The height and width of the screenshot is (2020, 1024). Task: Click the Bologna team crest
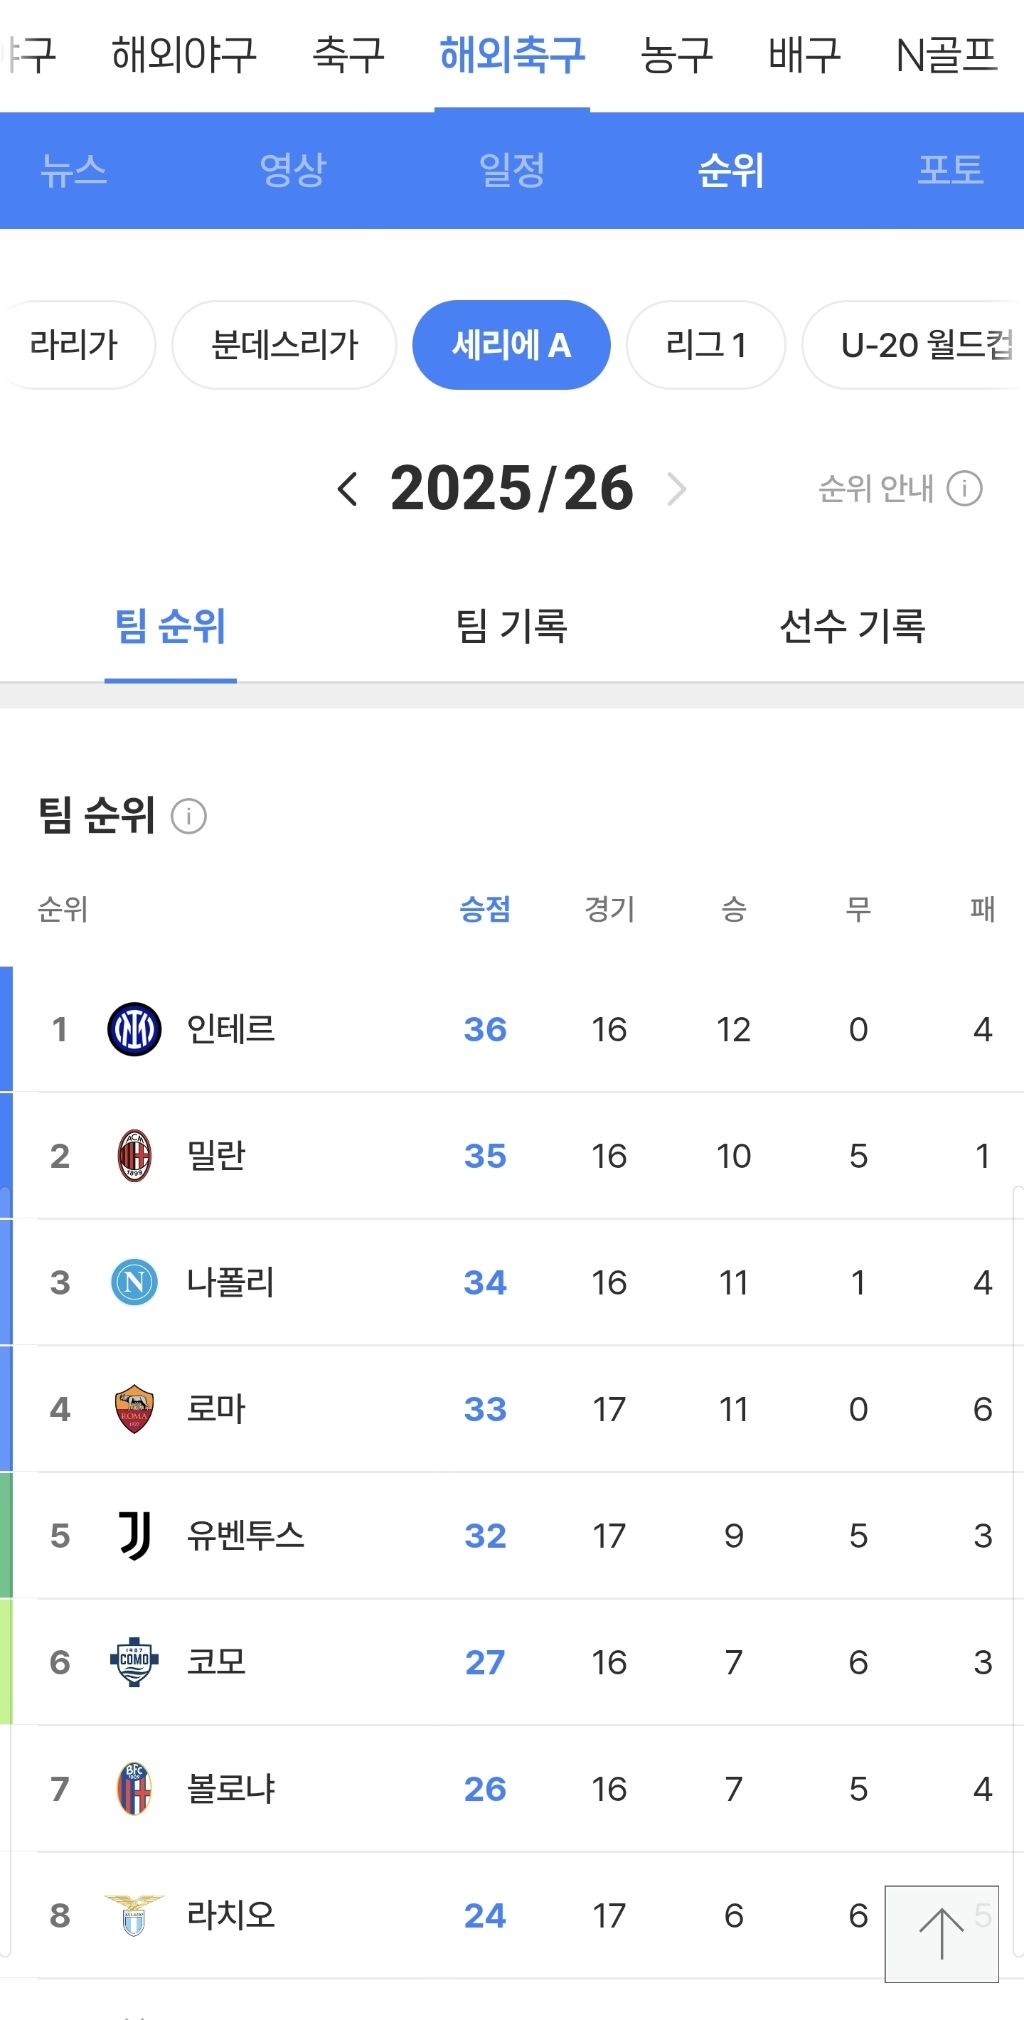point(134,1788)
